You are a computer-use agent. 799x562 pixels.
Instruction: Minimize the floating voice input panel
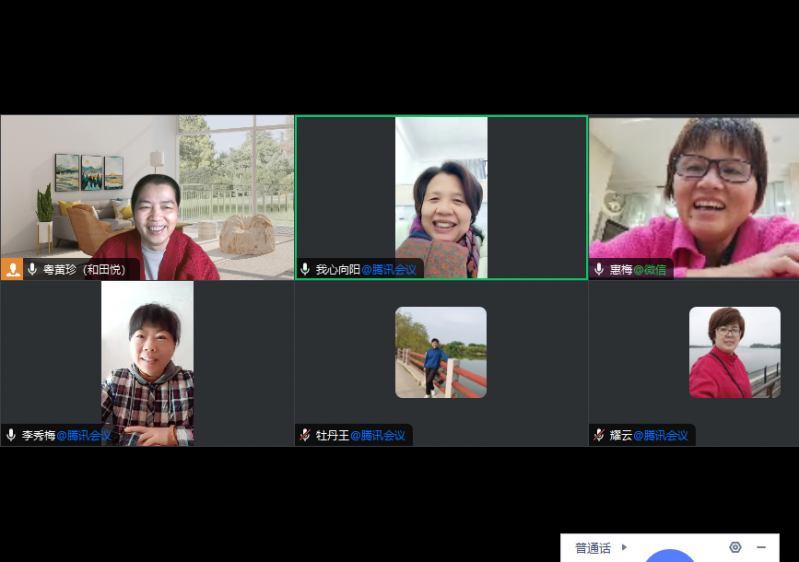[761, 547]
